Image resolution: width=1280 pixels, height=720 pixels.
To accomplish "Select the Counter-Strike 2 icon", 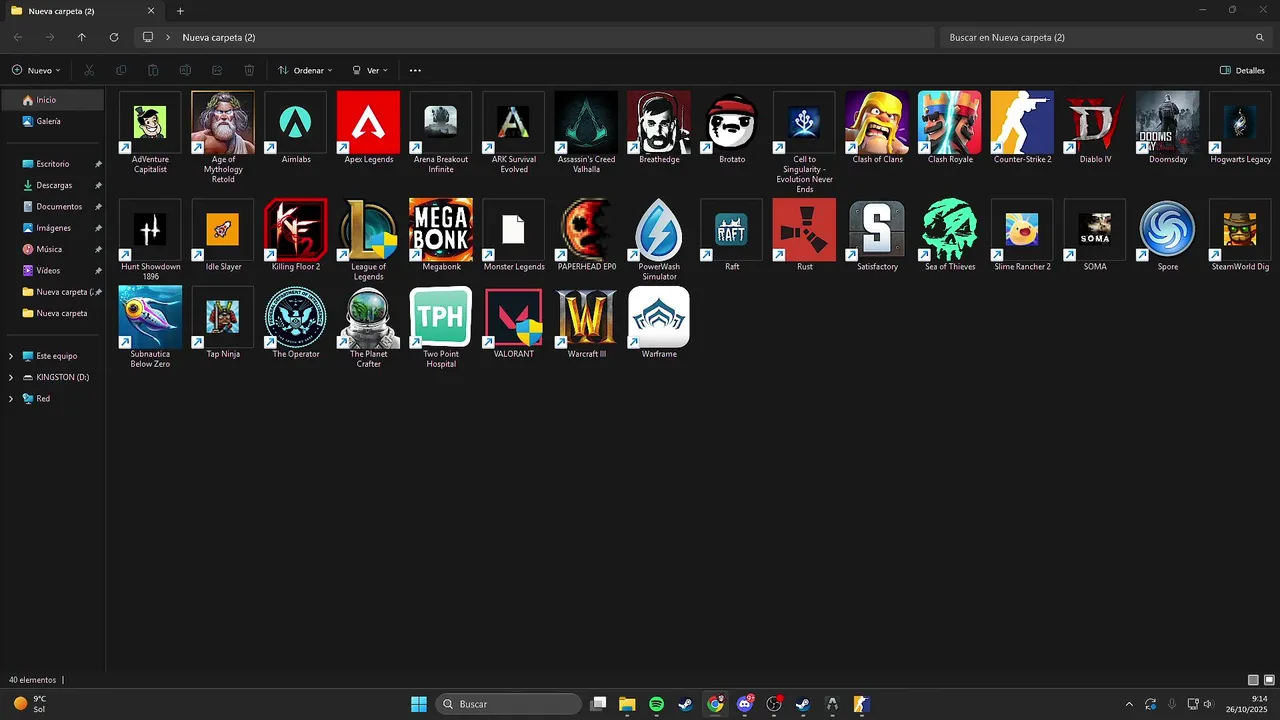I will click(x=1022, y=123).
